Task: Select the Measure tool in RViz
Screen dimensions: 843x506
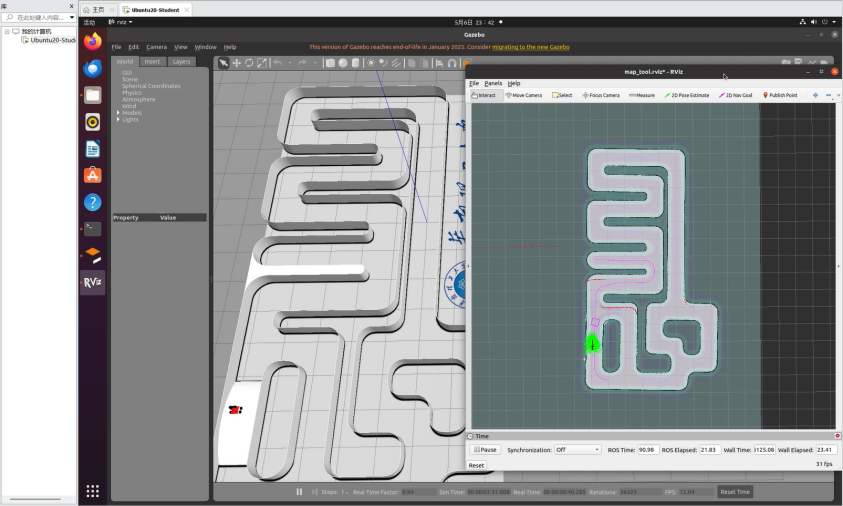Action: pos(640,95)
